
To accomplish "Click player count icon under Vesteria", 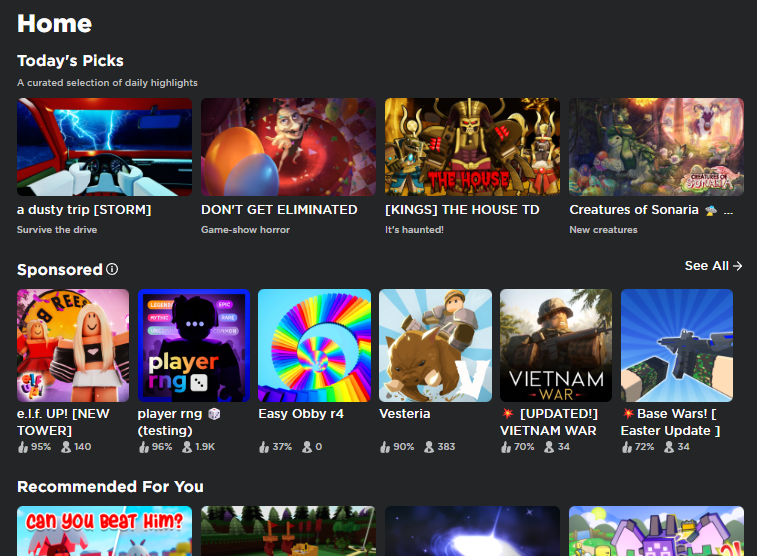I will point(429,447).
